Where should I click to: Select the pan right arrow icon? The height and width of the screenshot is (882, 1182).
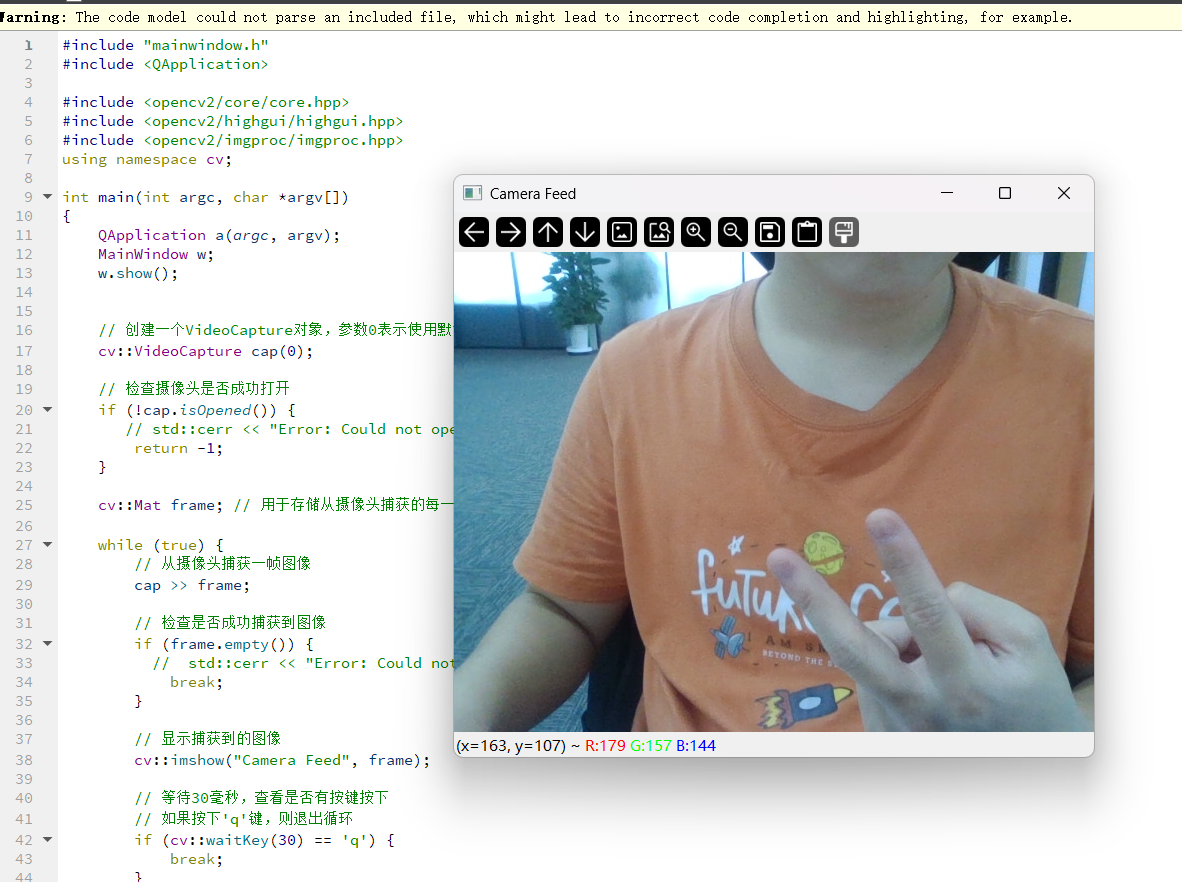pos(510,232)
